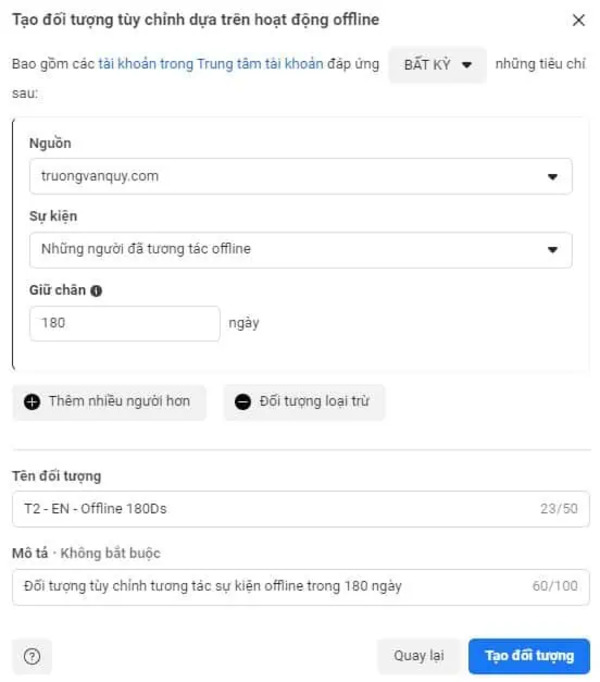
Task: Open the BẤT KỲ criteria dropdown
Action: (x=437, y=65)
